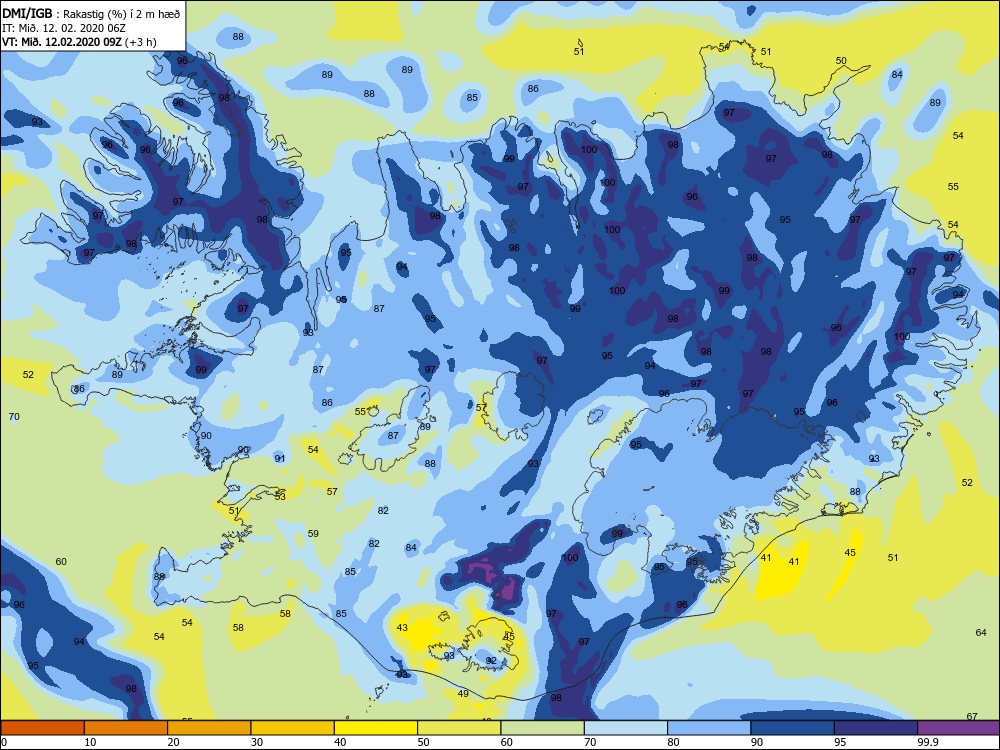Click the amber 30–40 legend swatch

(x=292, y=728)
